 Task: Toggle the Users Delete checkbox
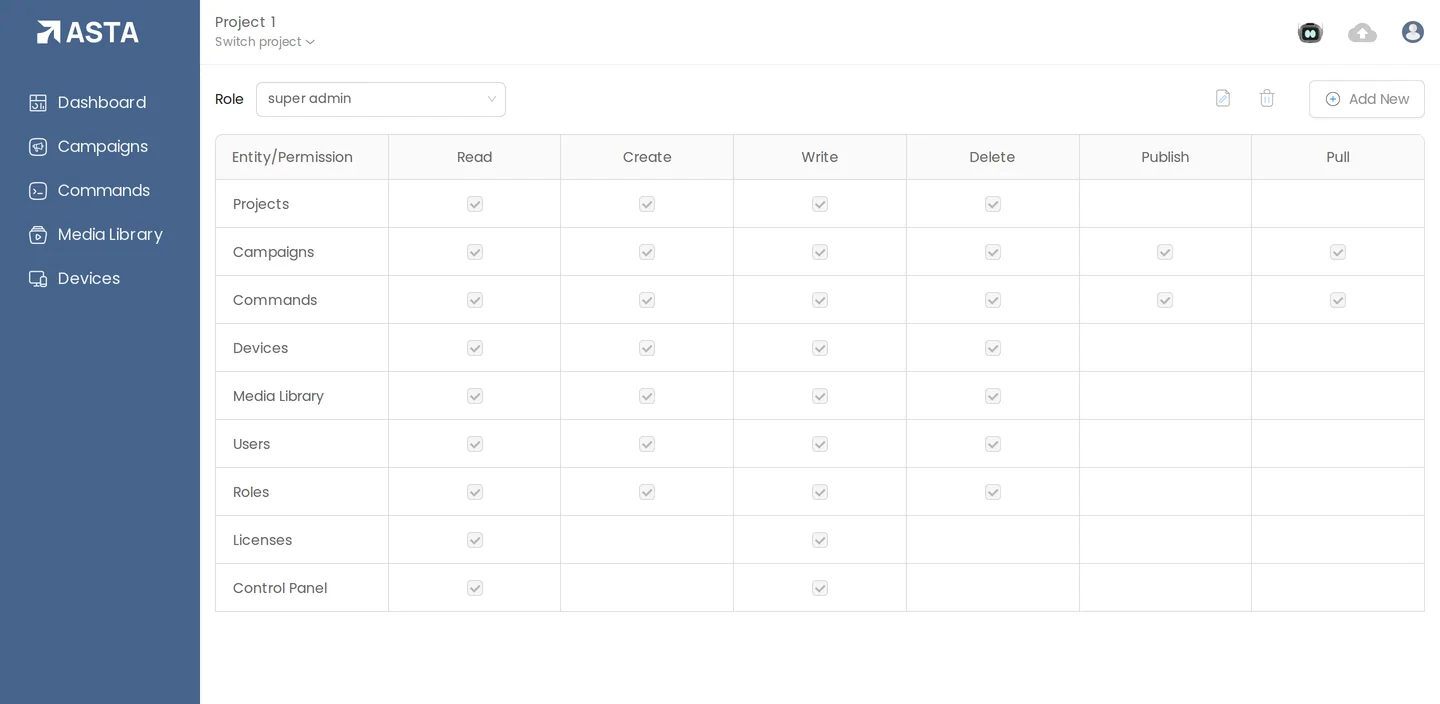[x=993, y=444]
